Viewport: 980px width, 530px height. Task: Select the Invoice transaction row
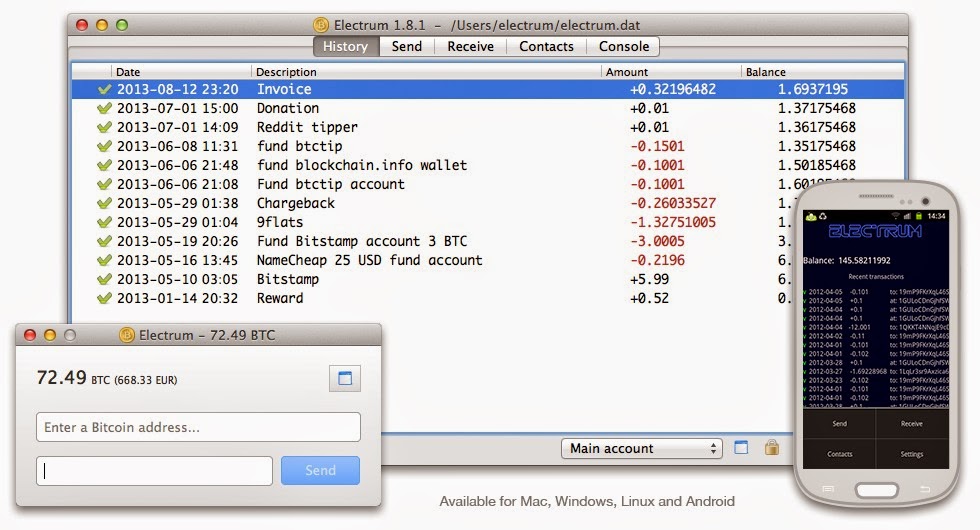(488, 89)
